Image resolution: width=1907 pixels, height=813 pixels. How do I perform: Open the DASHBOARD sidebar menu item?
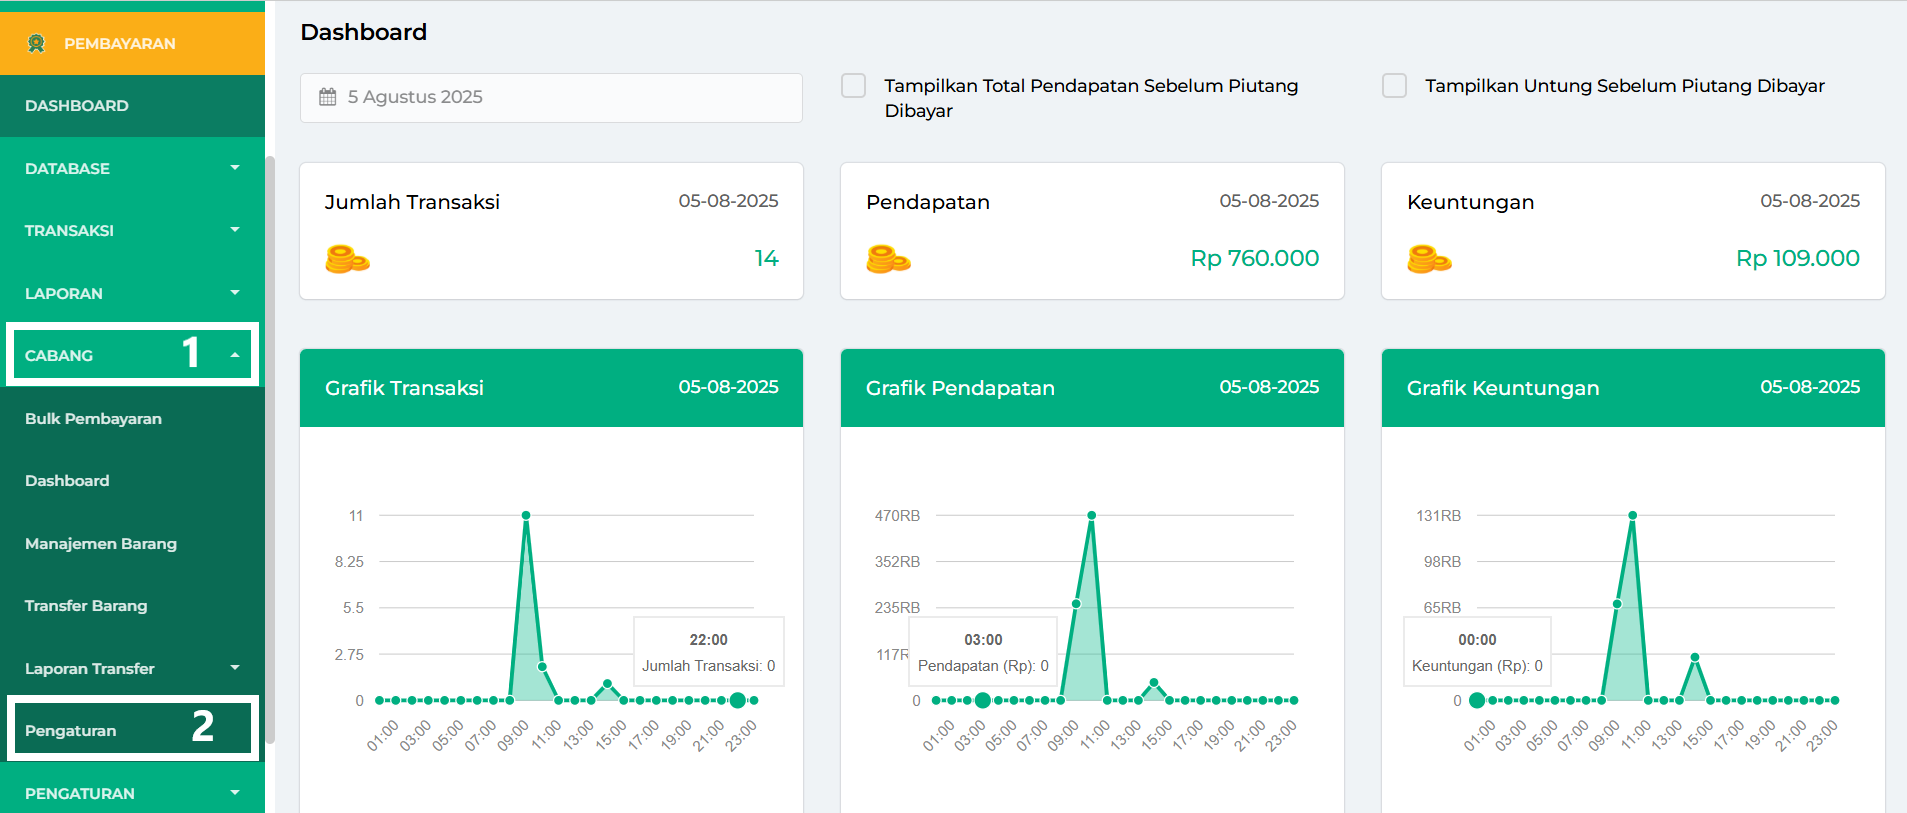(132, 106)
